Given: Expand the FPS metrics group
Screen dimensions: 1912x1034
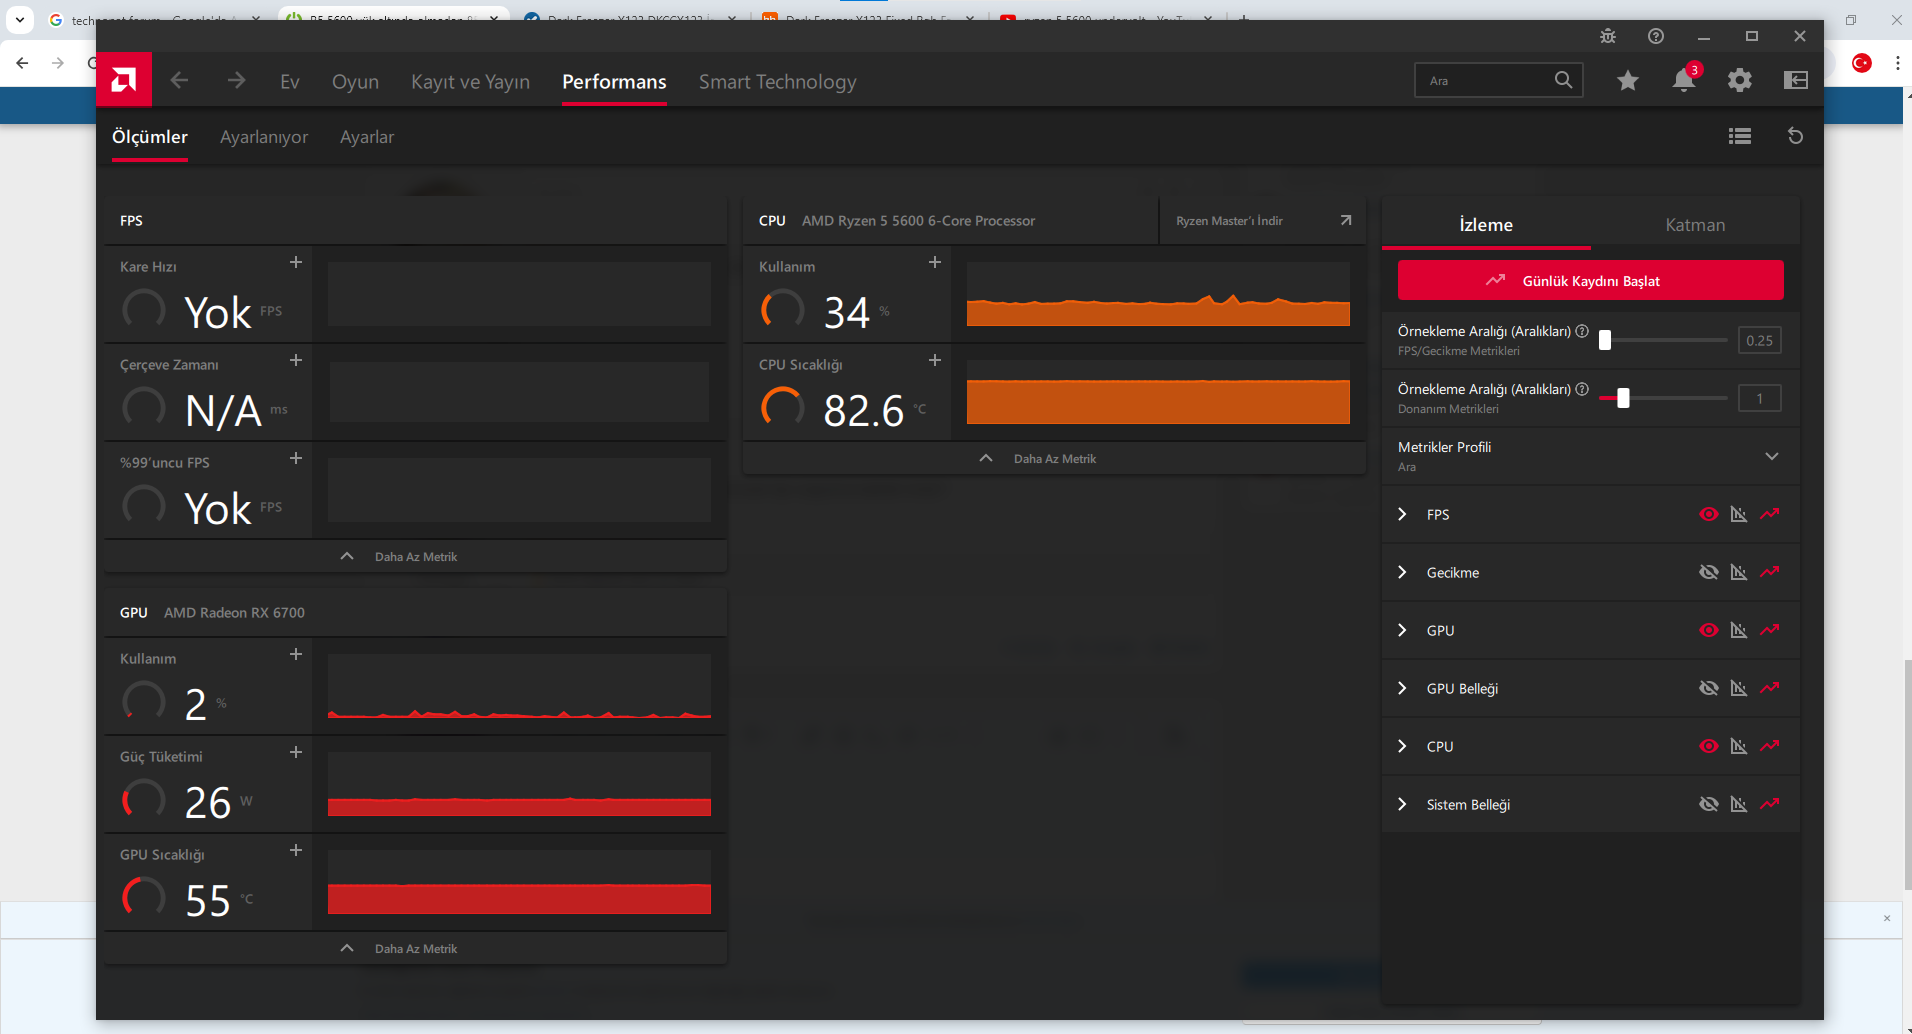Looking at the screenshot, I should [1402, 514].
